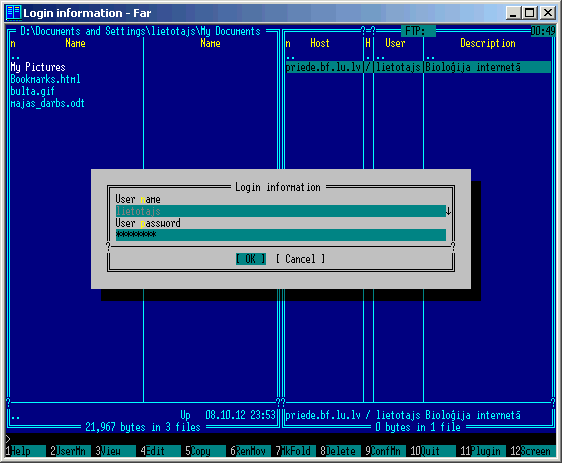
Task: Click the 3 View key bar item
Action: tap(115, 451)
